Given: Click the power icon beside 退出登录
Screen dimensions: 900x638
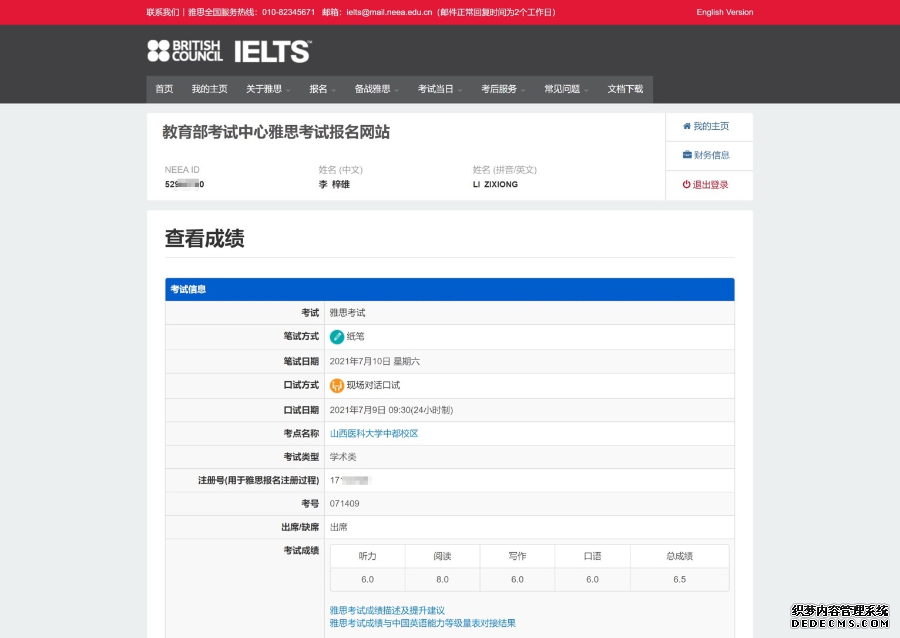Looking at the screenshot, I should [x=687, y=185].
